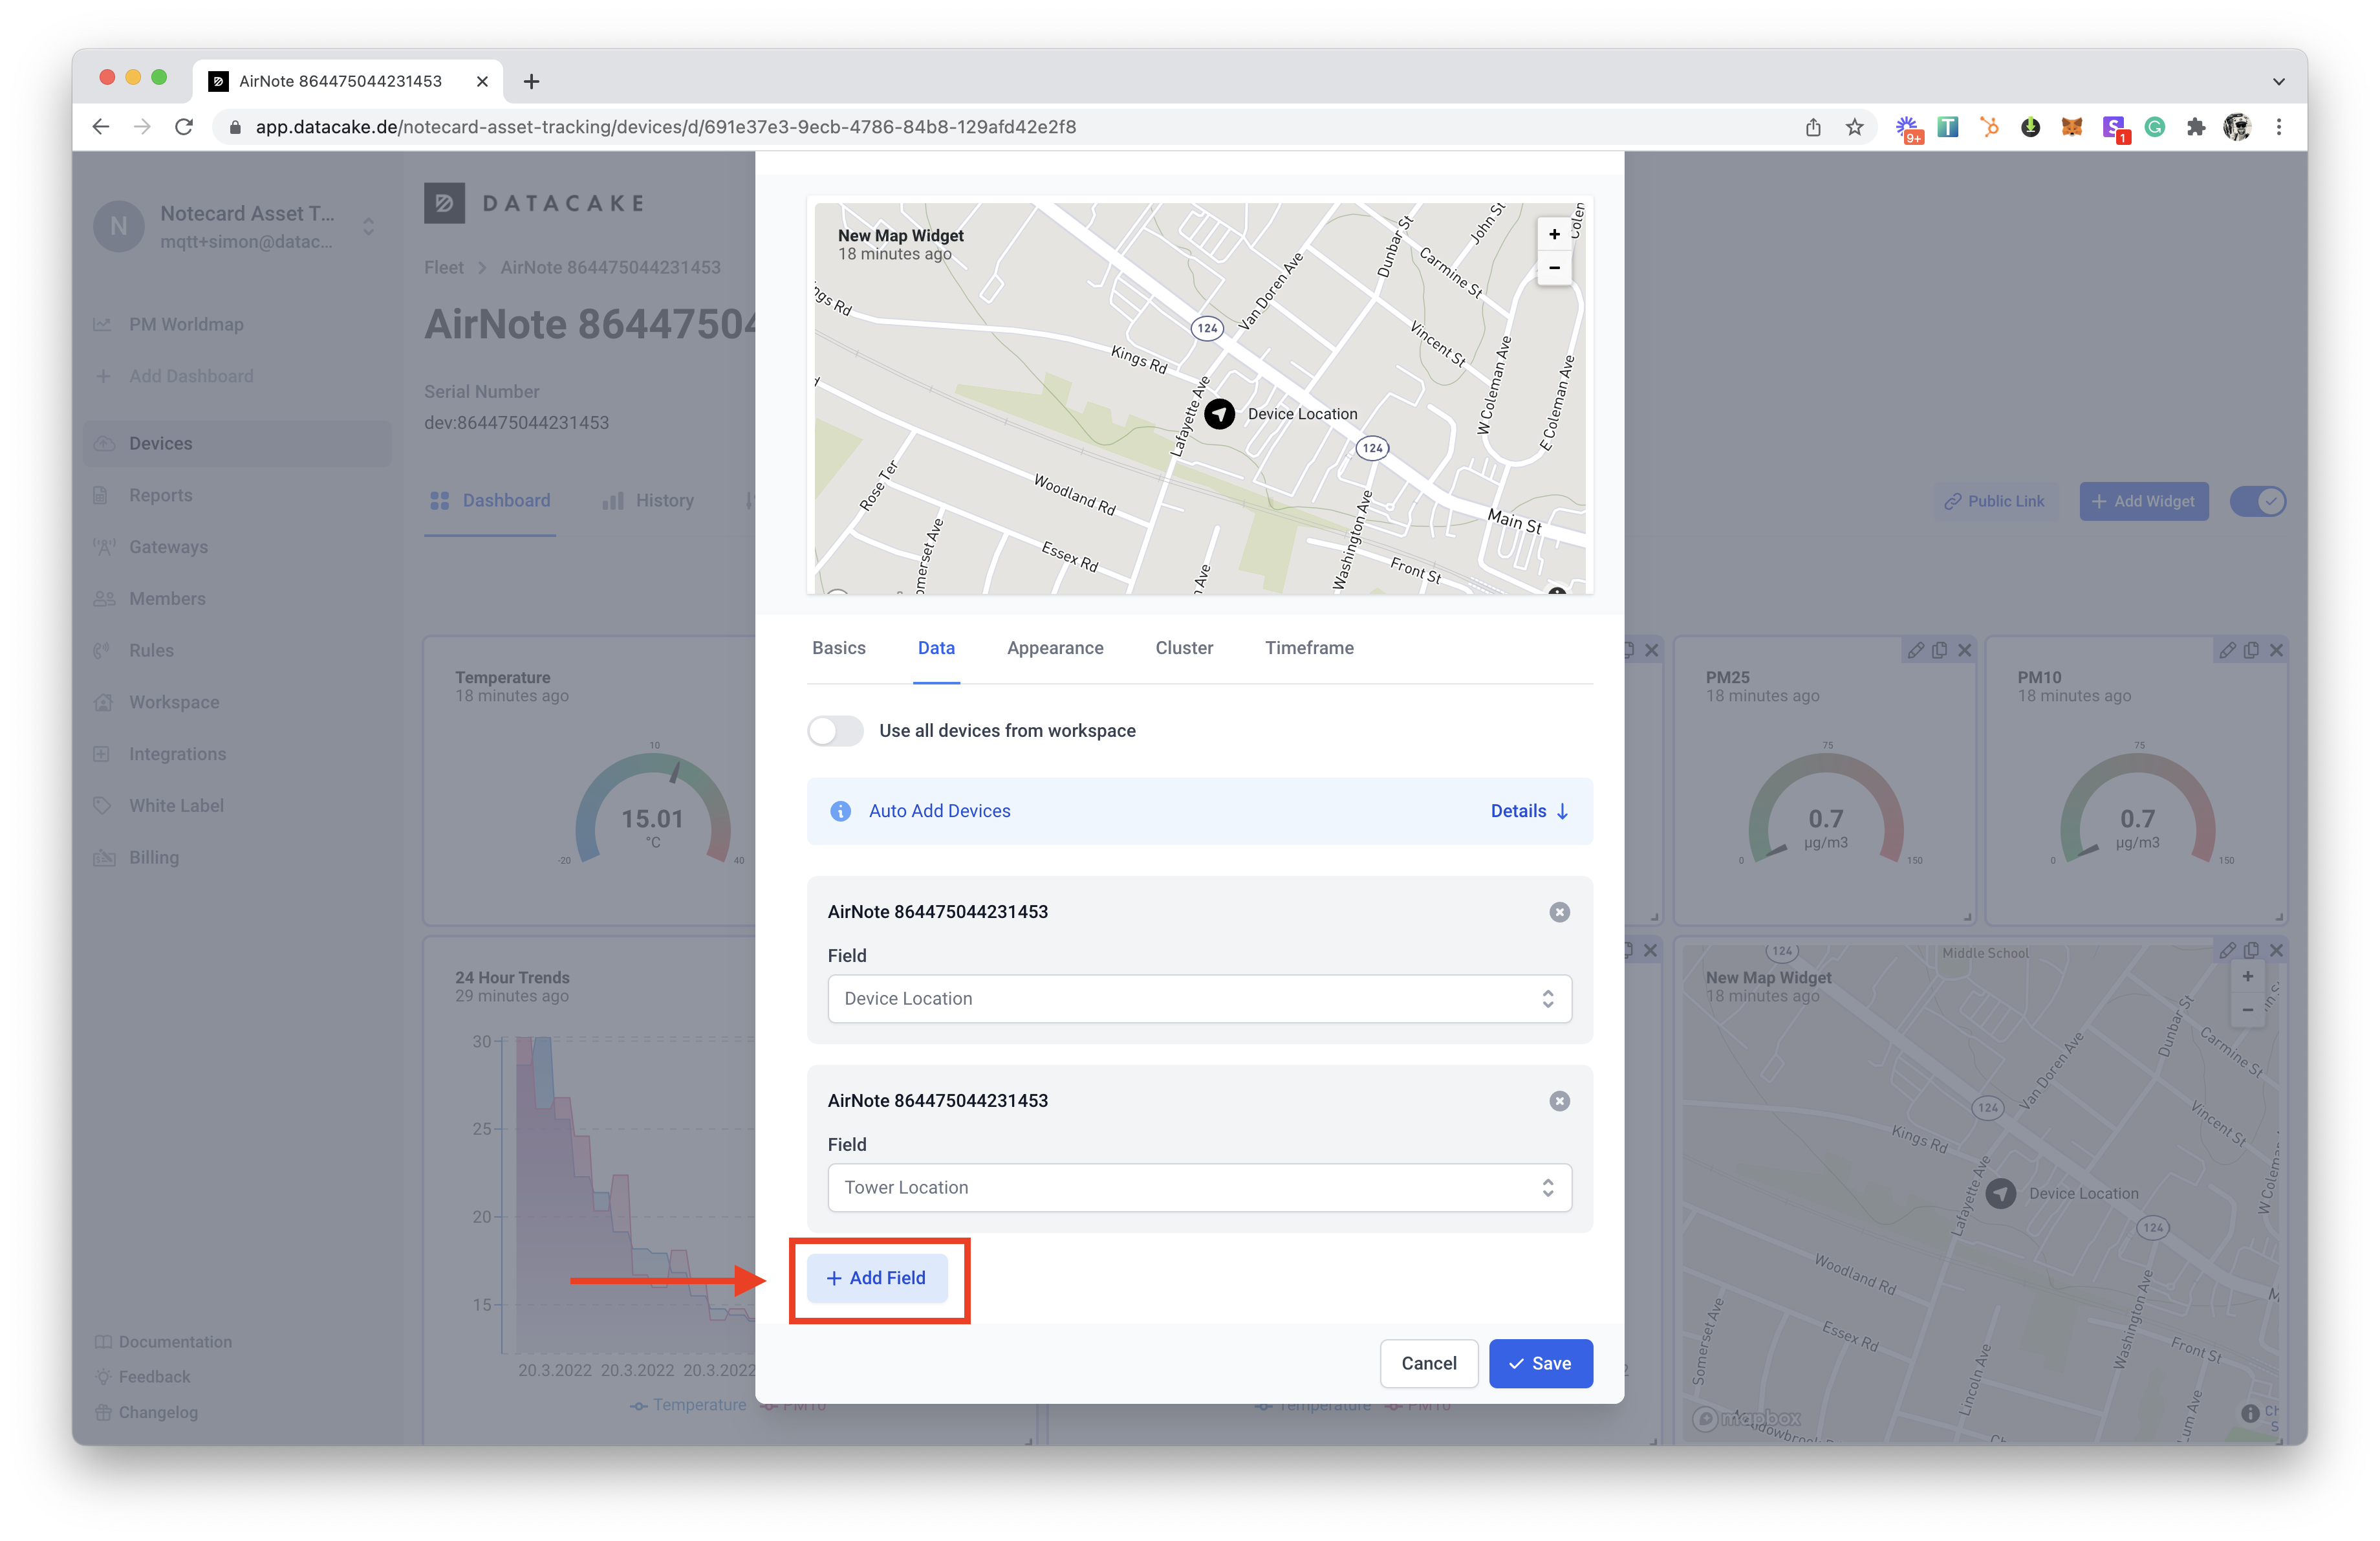Open the History tab behind dialog
Screen dimensions: 2380x1541
(x=648, y=500)
